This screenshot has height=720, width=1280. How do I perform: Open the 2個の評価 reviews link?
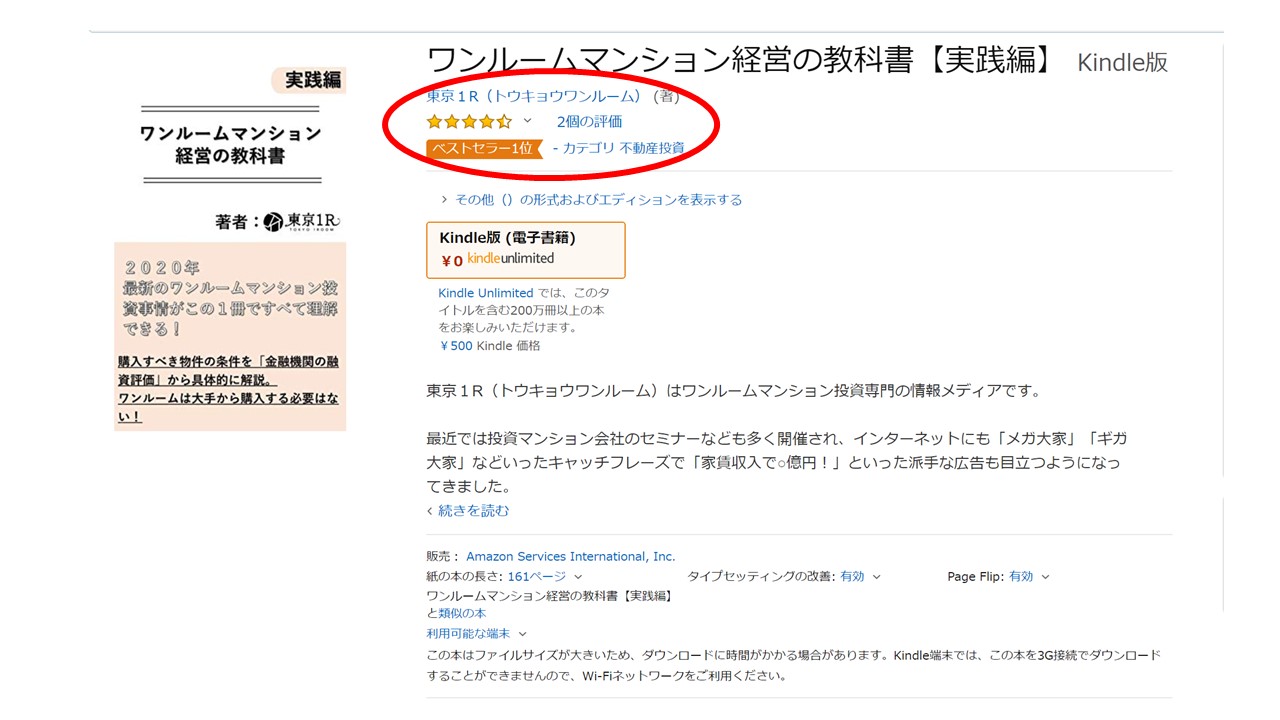[589, 122]
